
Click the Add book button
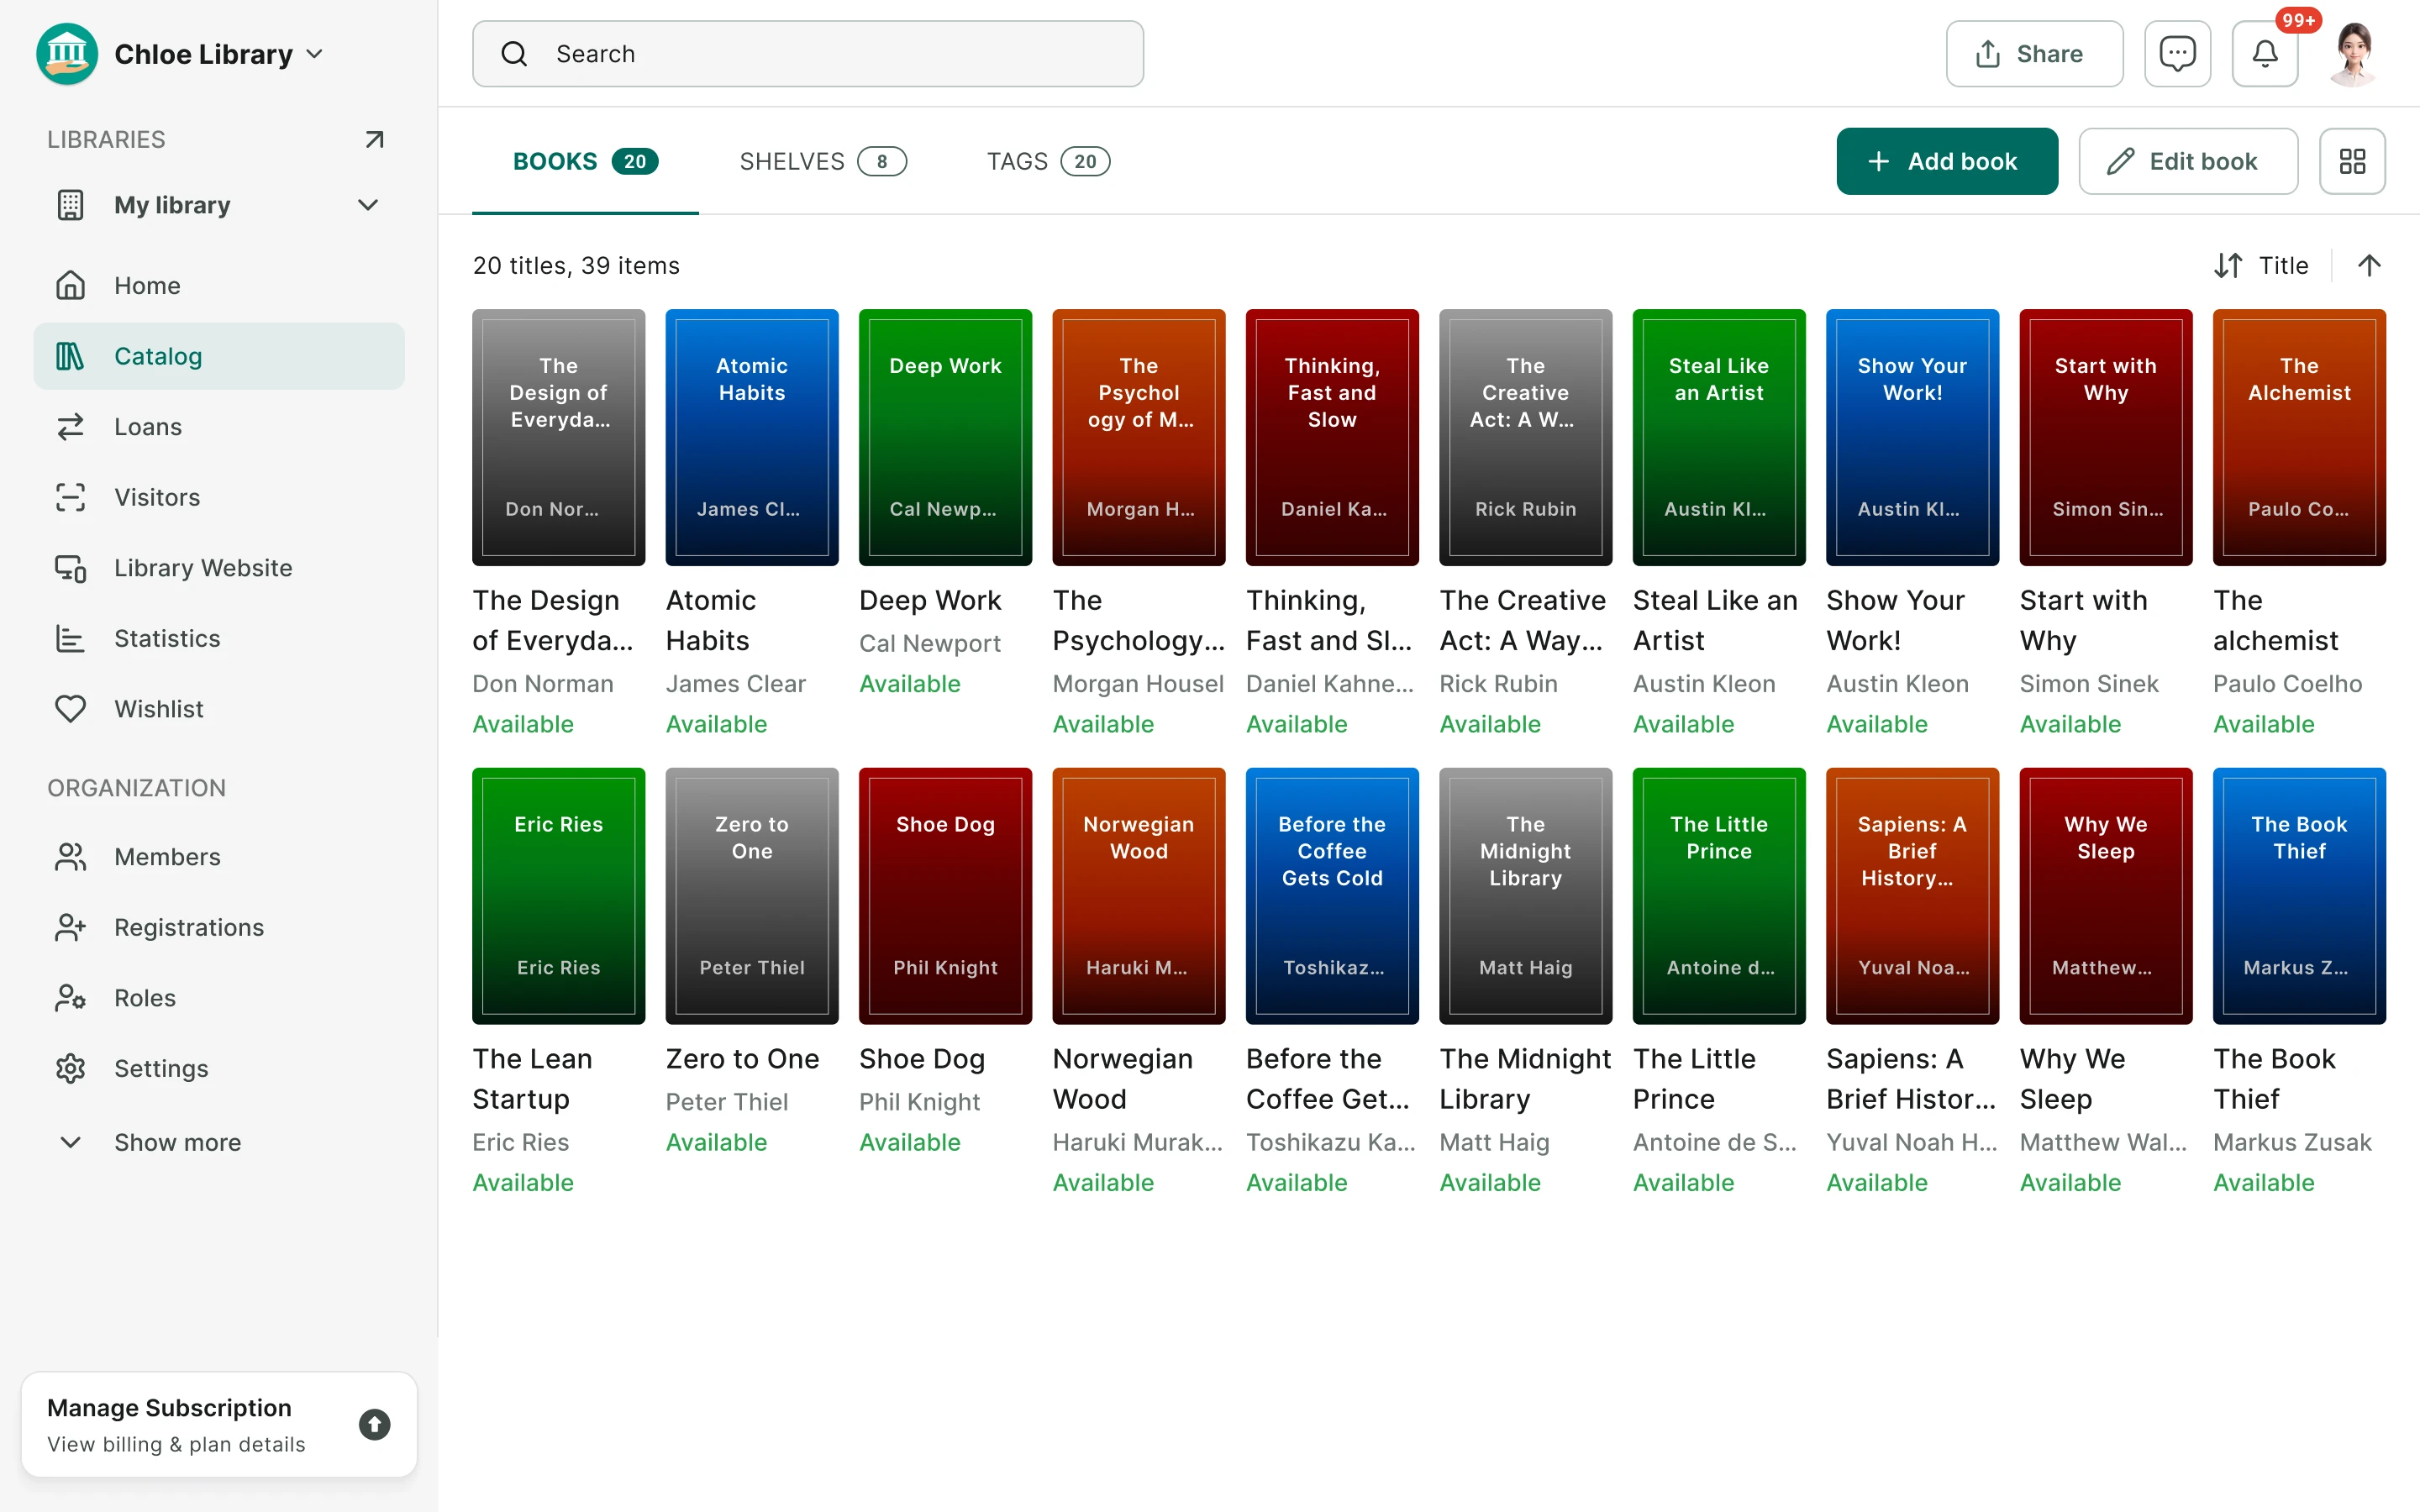1947,161
